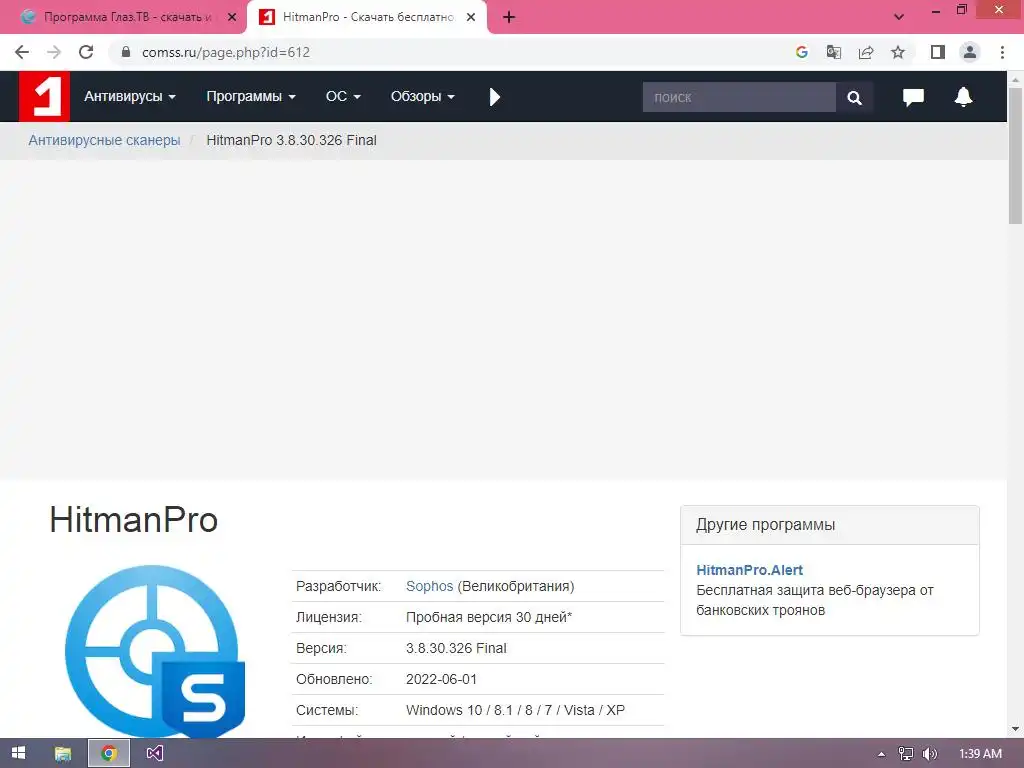Translate this page icon
The image size is (1024, 768).
pyautogui.click(x=834, y=52)
